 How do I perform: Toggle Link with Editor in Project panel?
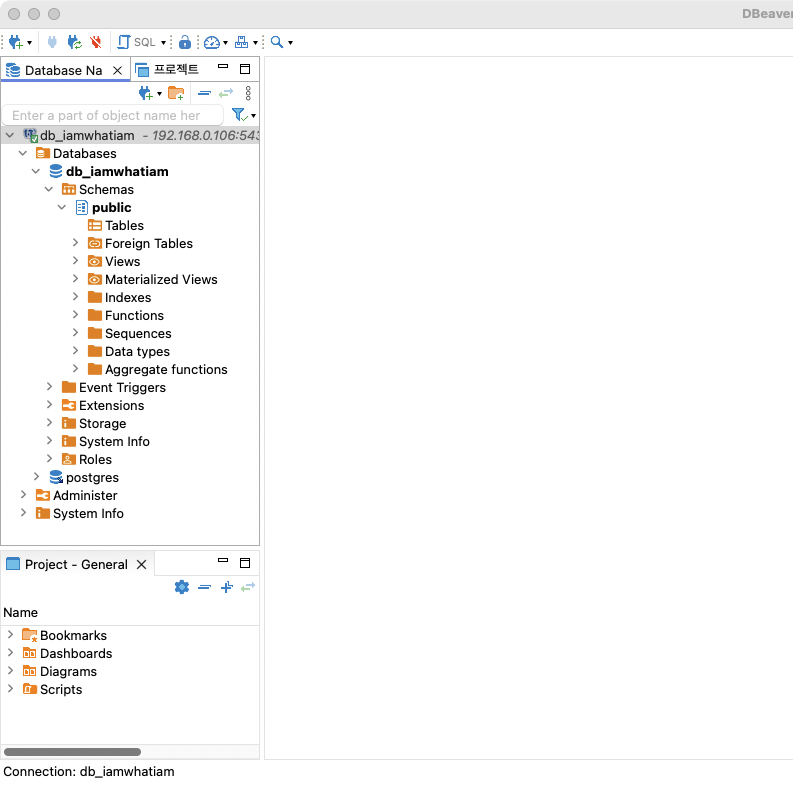point(248,587)
